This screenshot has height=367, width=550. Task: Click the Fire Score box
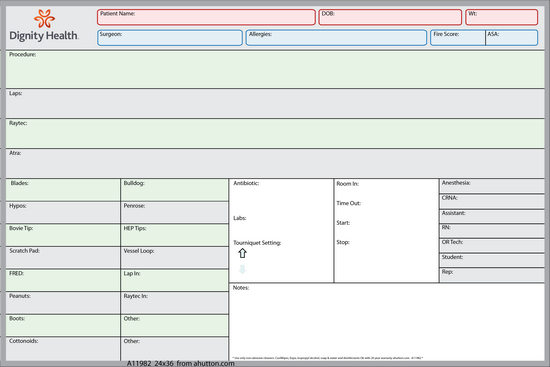[458, 38]
